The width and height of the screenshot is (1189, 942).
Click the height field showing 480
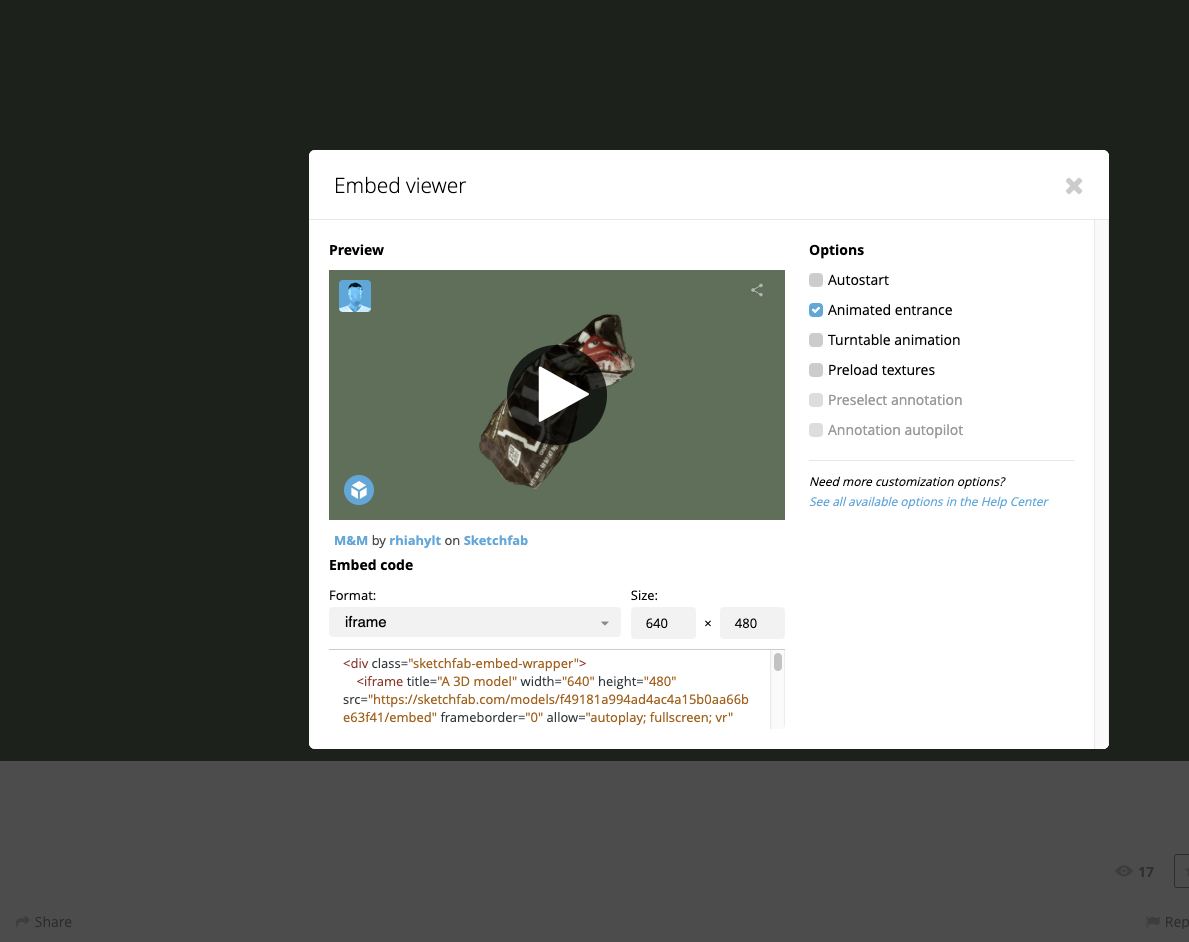[x=751, y=623]
